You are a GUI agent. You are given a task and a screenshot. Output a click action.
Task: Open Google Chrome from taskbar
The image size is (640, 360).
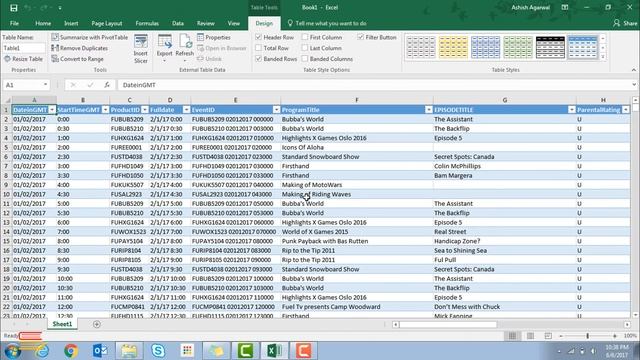point(71,351)
